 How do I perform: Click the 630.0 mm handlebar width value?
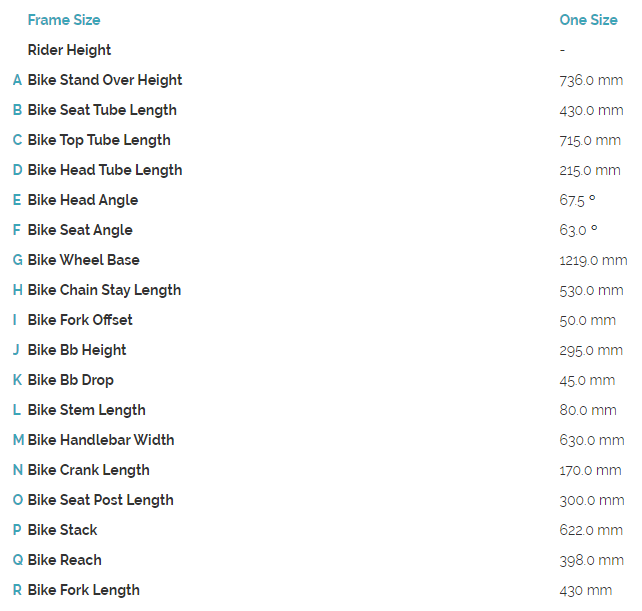[x=591, y=440]
